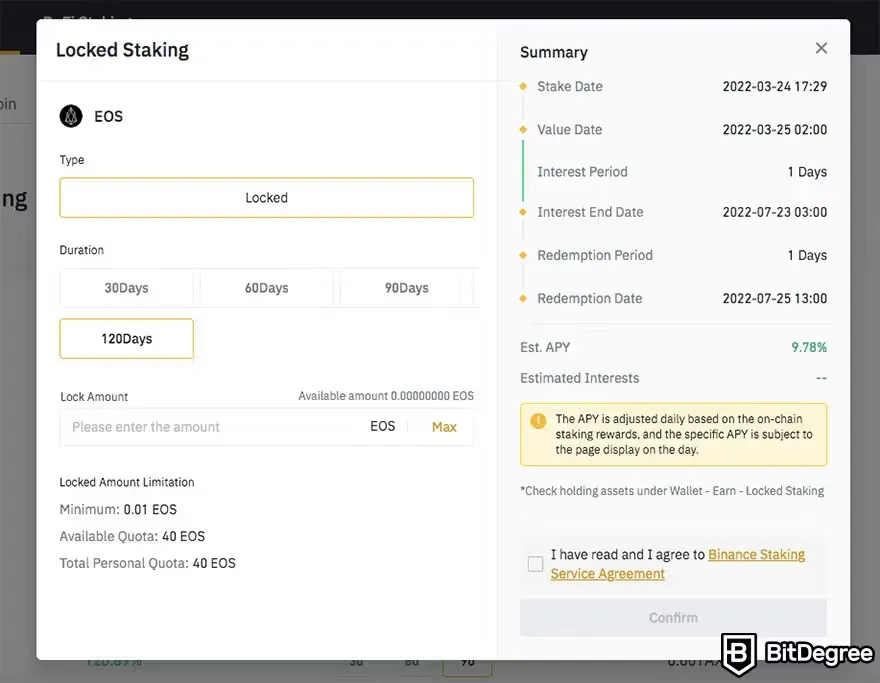Open the Binance Staking Service Agreement link
The image size is (880, 683).
coord(677,564)
